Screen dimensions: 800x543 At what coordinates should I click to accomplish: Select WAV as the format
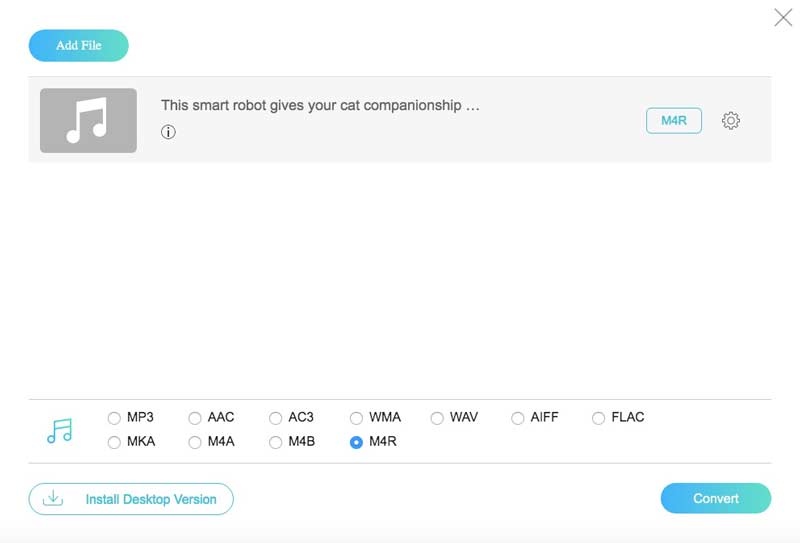pos(437,418)
